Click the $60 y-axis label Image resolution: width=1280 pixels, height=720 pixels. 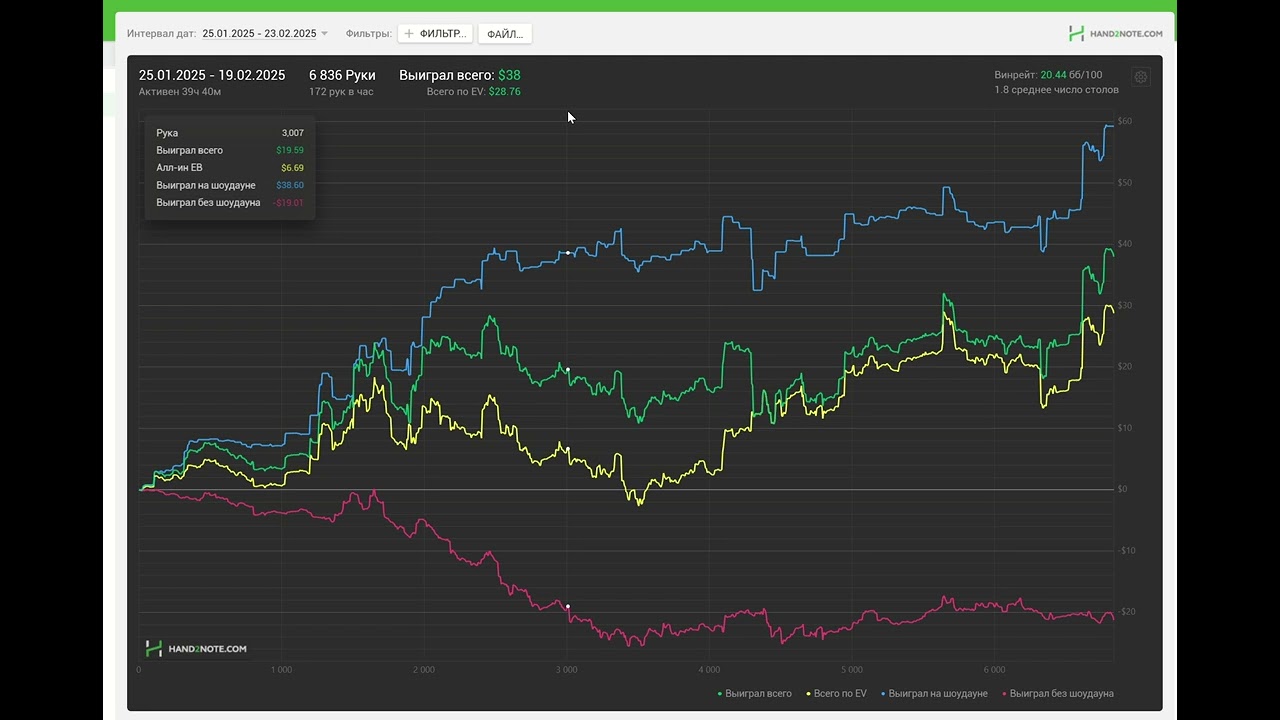[1125, 122]
